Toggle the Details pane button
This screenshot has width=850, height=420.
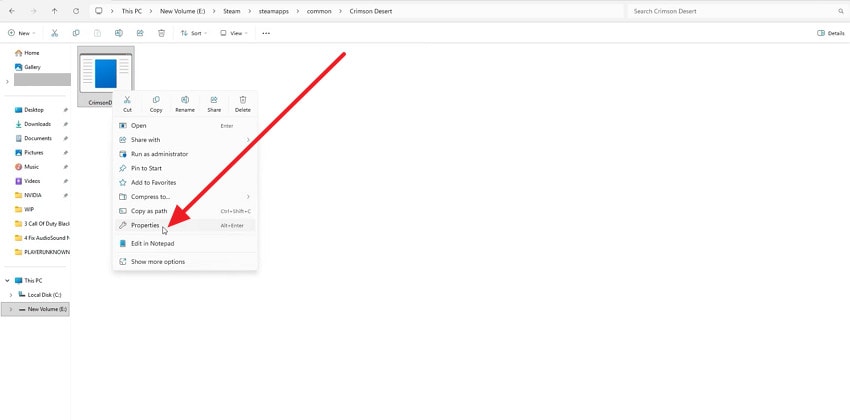pos(830,33)
